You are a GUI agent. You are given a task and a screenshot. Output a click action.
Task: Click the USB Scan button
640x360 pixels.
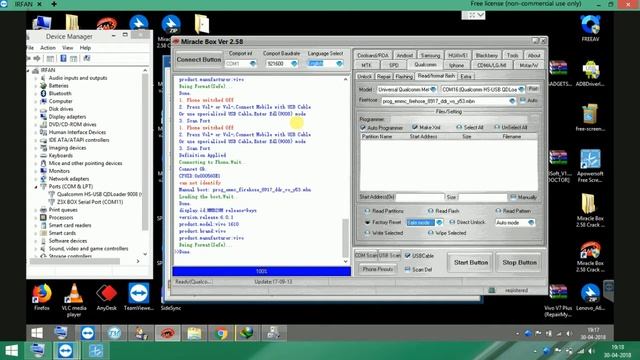pos(389,256)
